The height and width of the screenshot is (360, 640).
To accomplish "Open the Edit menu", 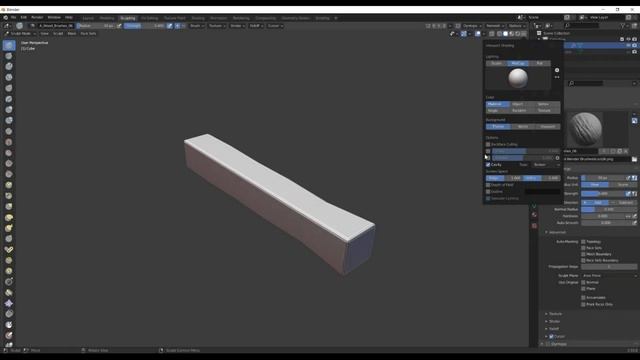I will point(24,18).
